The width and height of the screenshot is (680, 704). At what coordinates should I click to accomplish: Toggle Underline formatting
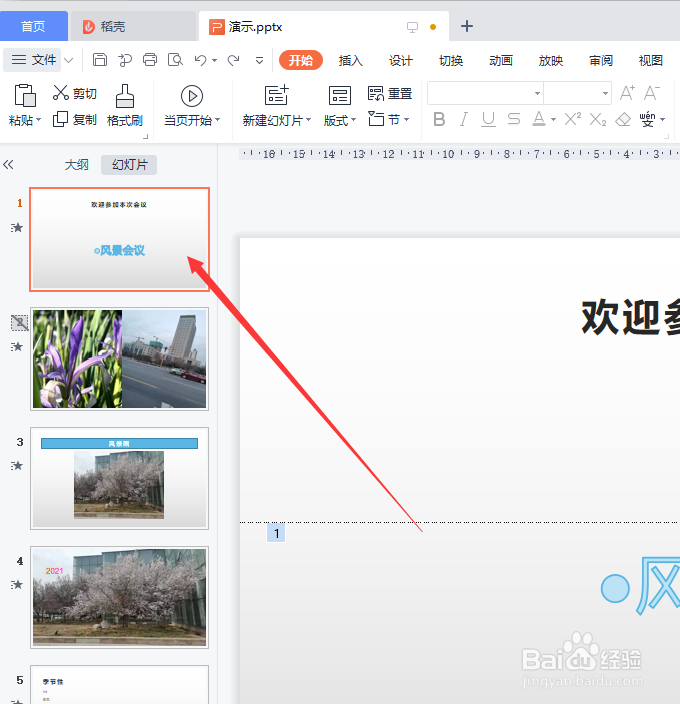point(488,119)
